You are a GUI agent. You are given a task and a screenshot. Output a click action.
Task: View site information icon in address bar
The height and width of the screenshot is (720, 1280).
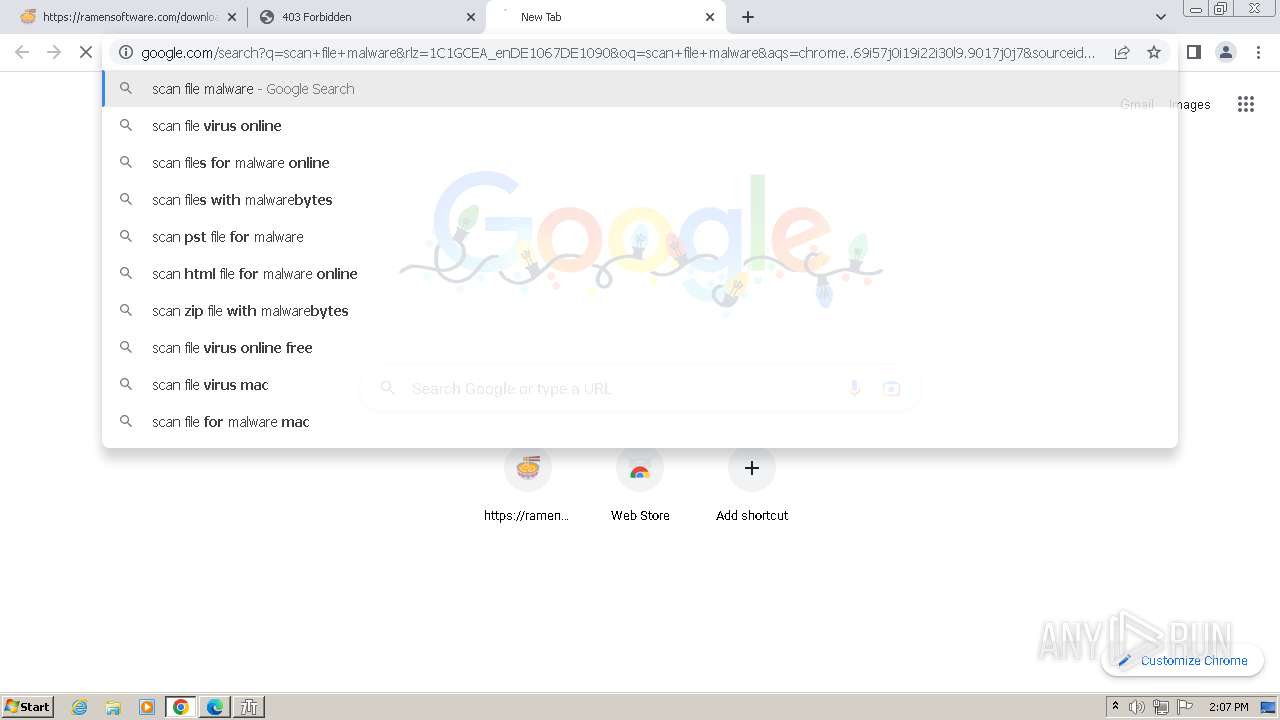[126, 52]
